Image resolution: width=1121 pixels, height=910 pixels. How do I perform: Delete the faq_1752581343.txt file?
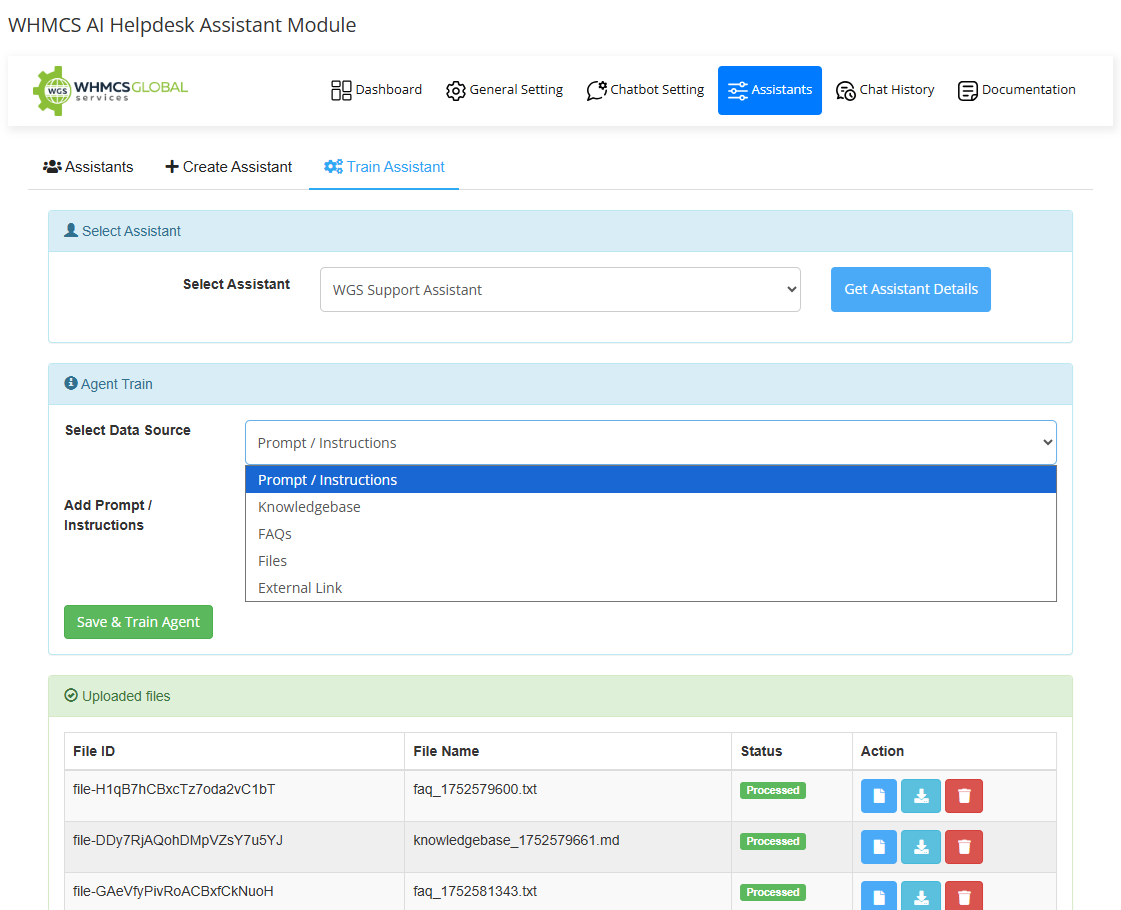[x=964, y=896]
